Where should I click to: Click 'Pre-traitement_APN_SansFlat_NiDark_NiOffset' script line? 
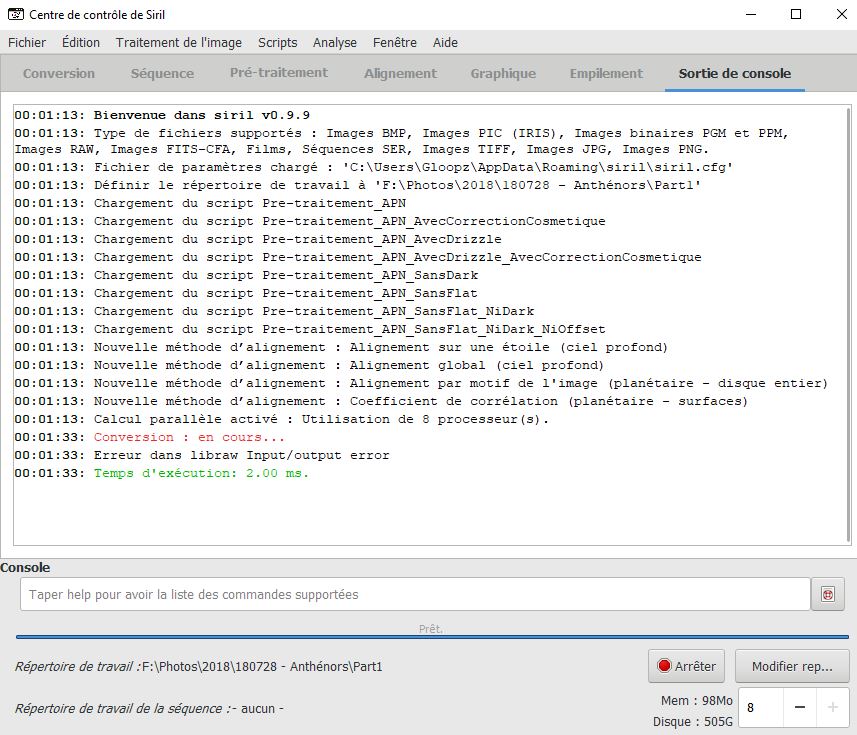[x=309, y=329]
